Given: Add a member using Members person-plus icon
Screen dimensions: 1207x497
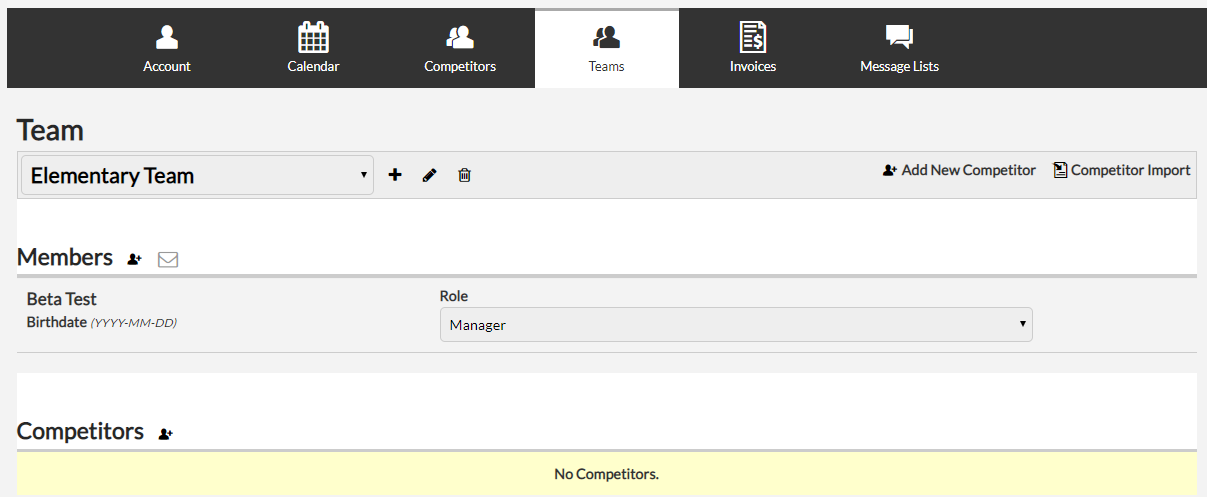Looking at the screenshot, I should pyautogui.click(x=135, y=259).
